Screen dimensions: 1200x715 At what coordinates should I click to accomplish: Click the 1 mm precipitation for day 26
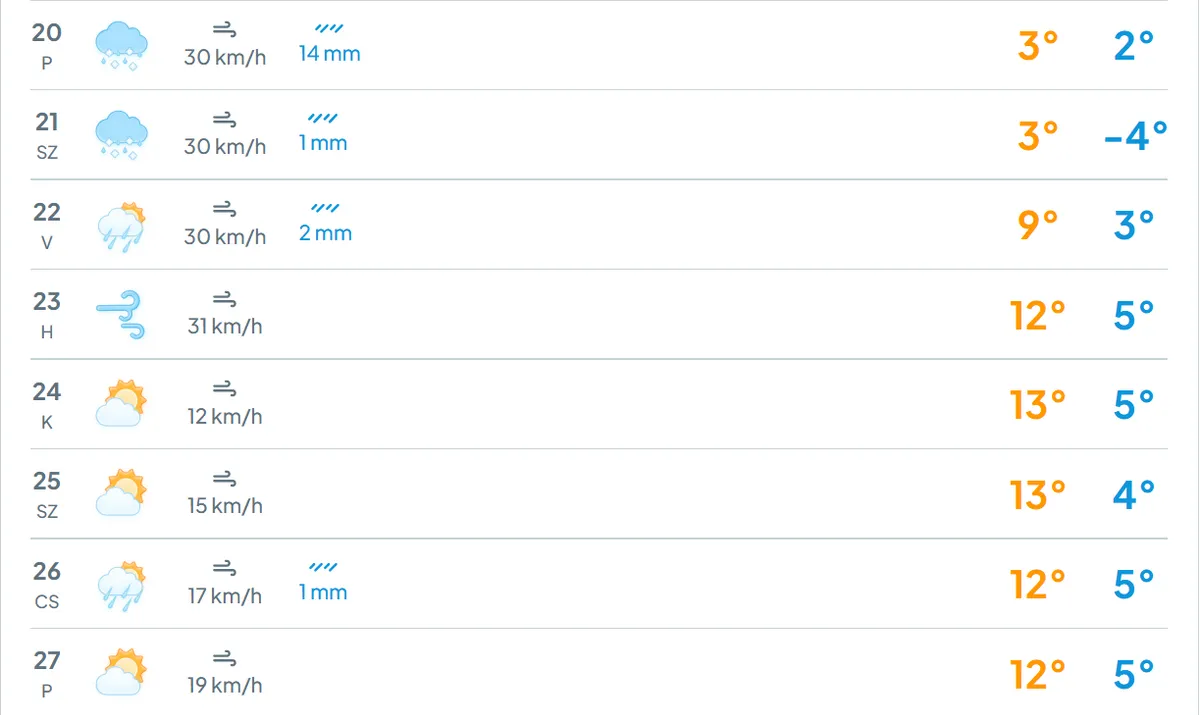point(323,592)
